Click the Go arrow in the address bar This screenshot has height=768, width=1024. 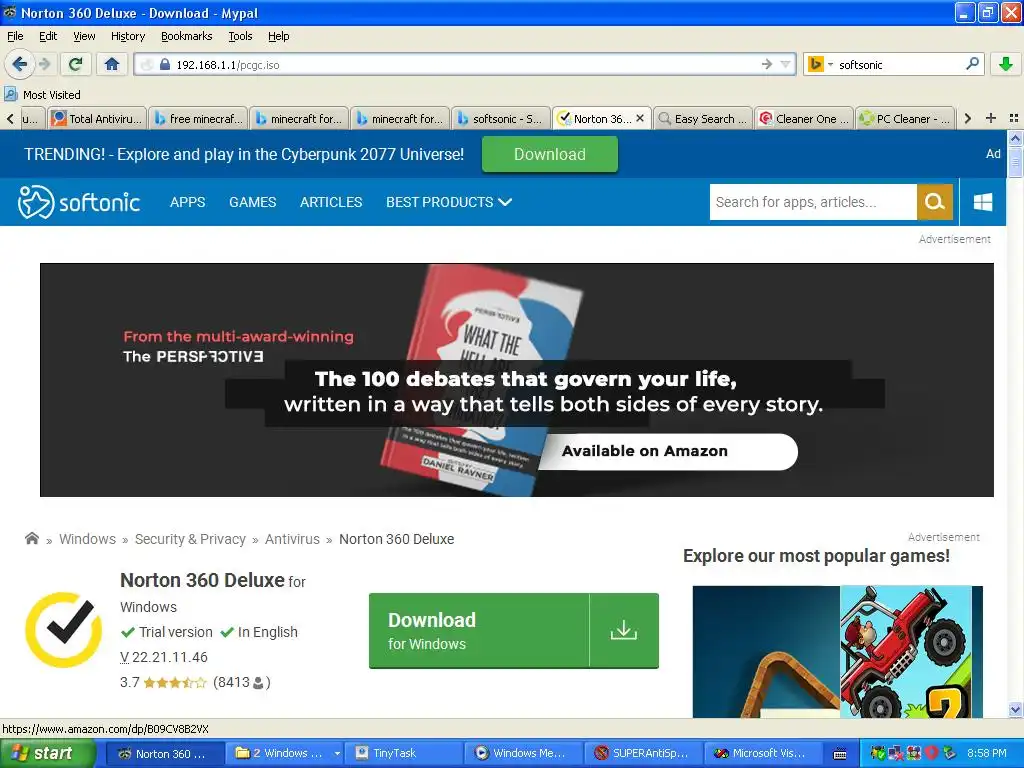pos(767,64)
